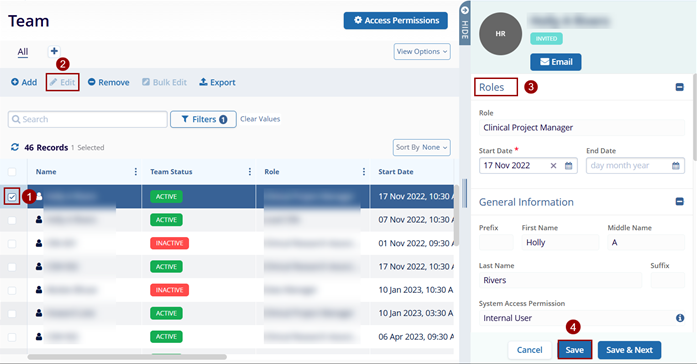Click ACTIVE badge in 07 Nov 2022 row
This screenshot has width=697, height=364.
point(166,220)
